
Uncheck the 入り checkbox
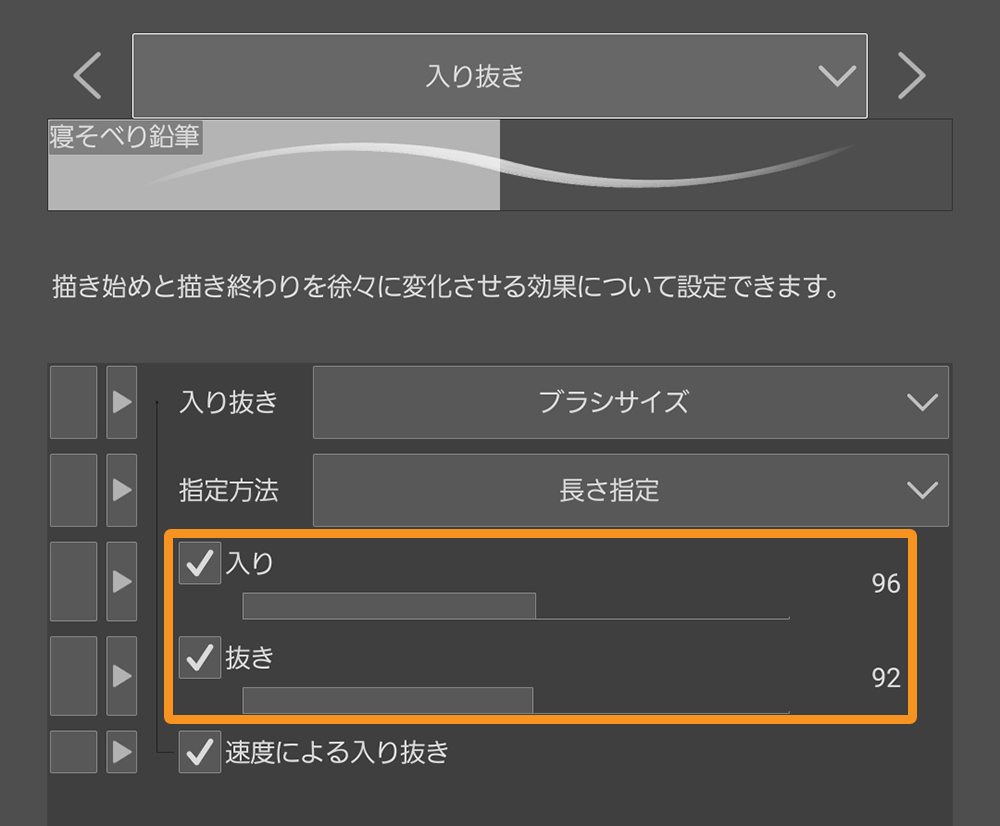(x=200, y=564)
